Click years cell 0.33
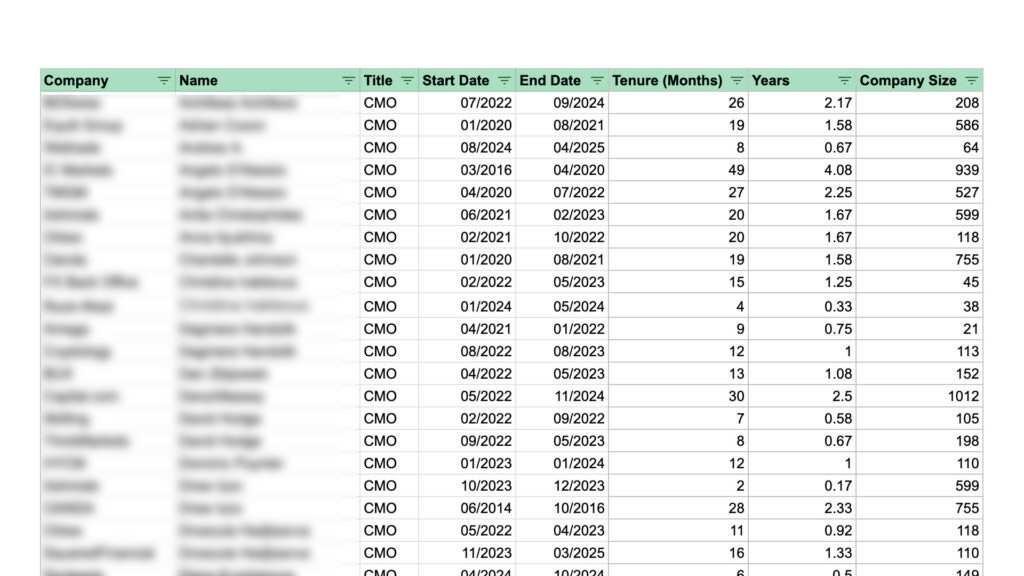 point(802,306)
